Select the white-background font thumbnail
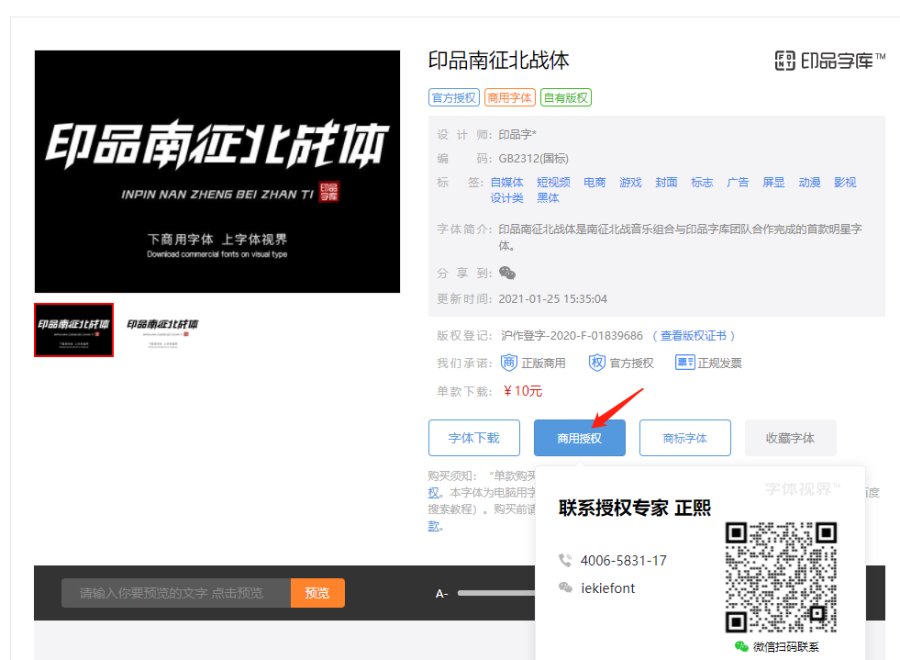 (x=162, y=330)
